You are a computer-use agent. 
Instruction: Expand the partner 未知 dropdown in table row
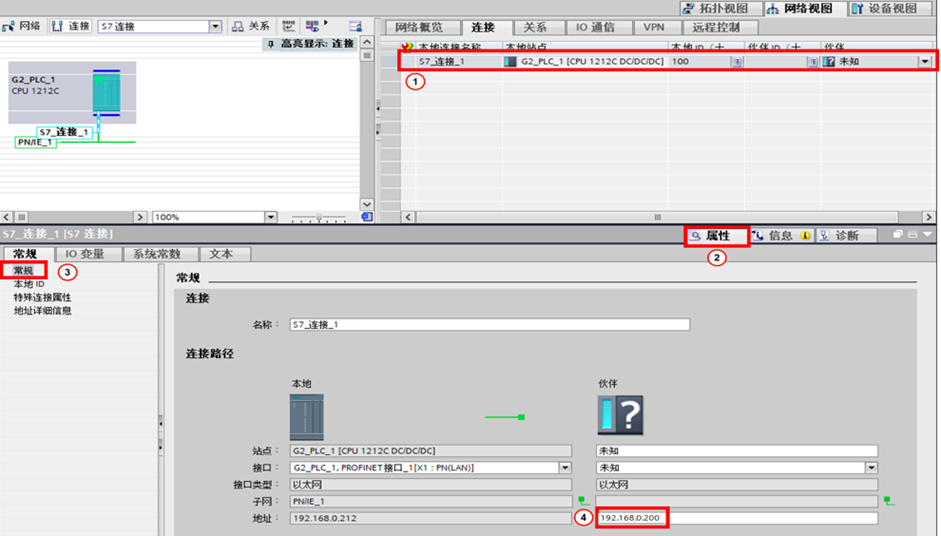click(x=925, y=62)
